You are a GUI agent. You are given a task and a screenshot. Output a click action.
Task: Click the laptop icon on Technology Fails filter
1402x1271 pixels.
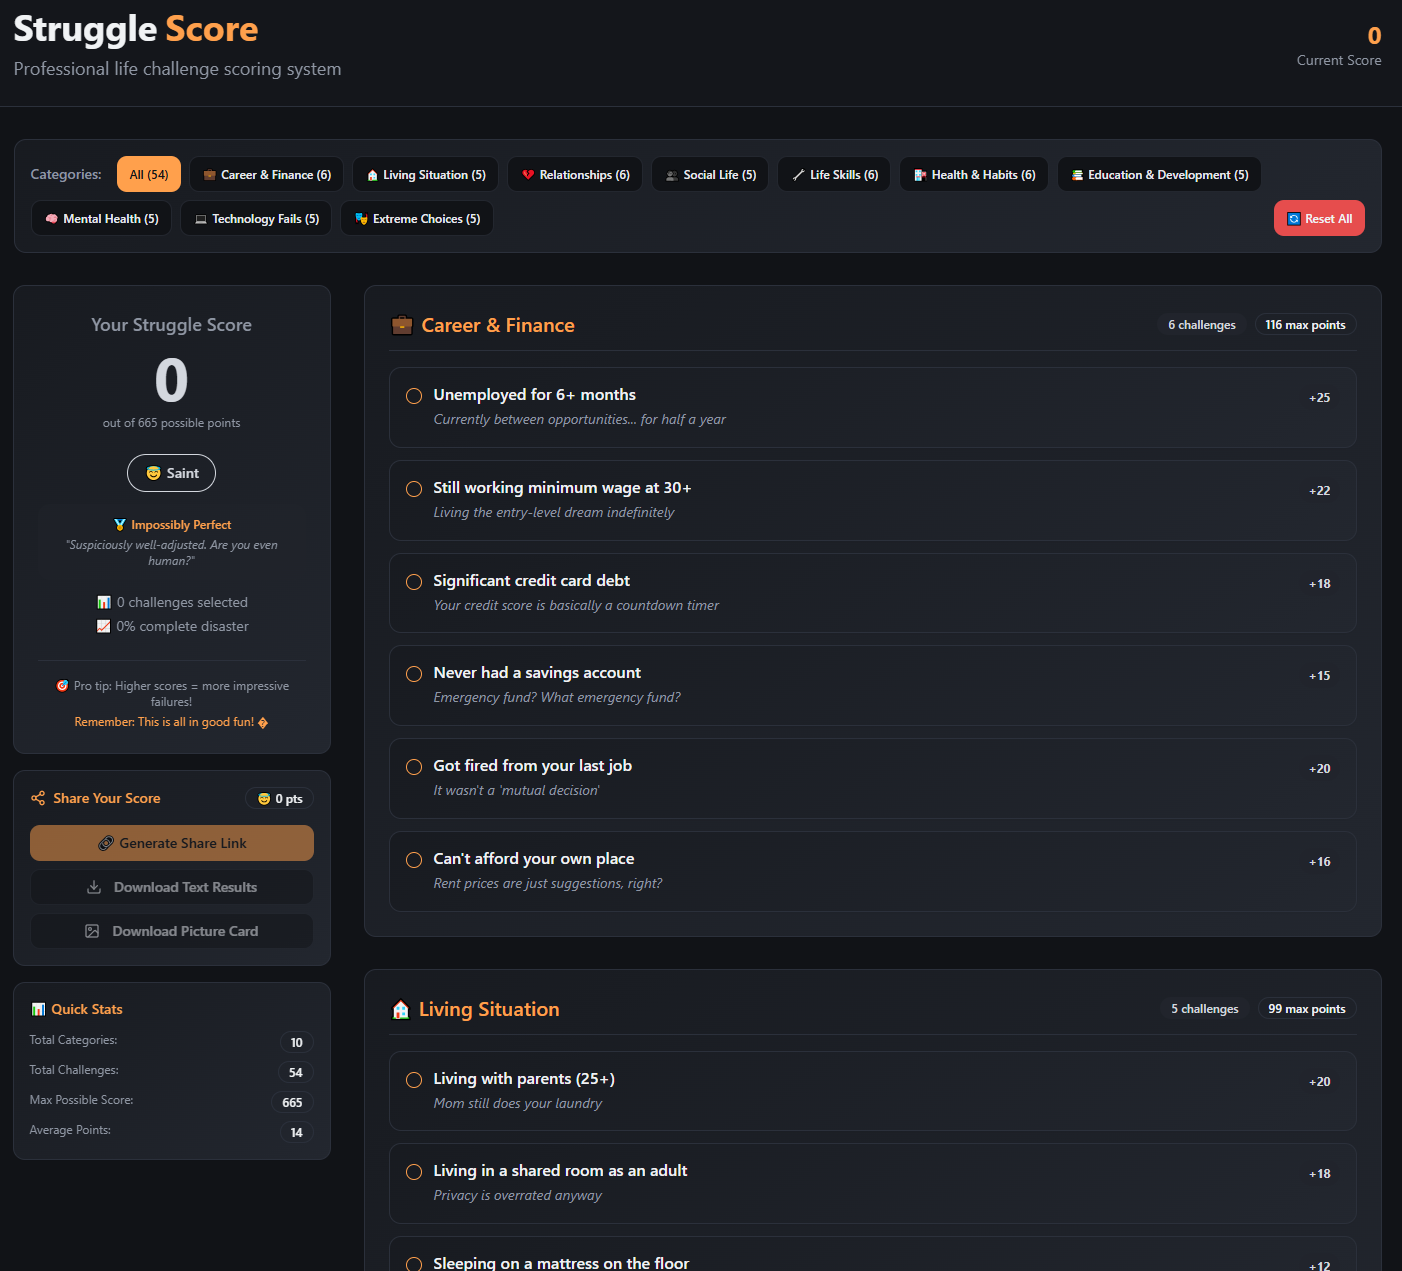(x=200, y=218)
